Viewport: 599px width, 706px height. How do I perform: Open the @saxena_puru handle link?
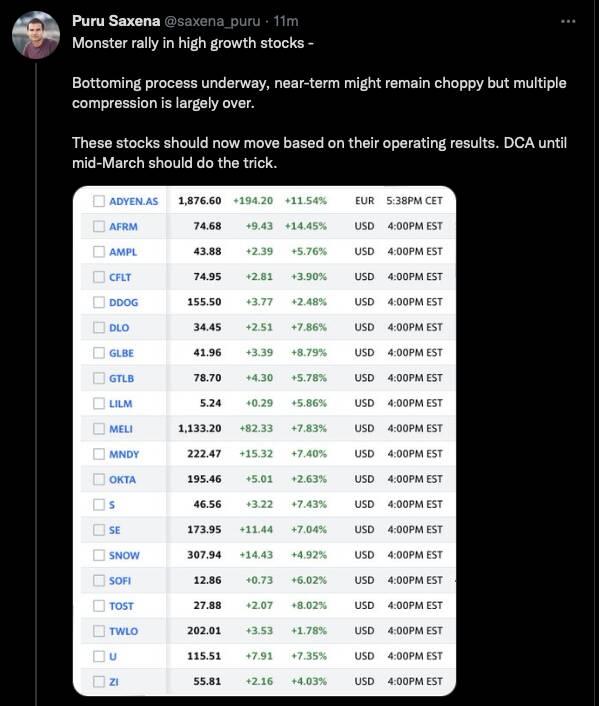click(212, 21)
